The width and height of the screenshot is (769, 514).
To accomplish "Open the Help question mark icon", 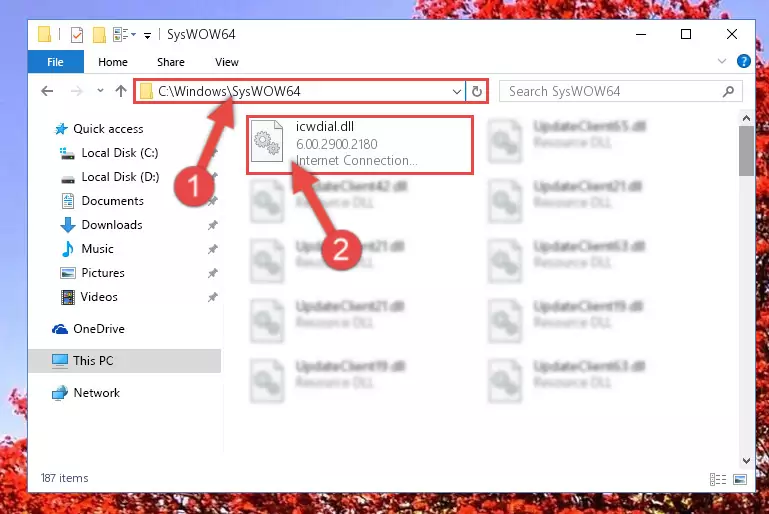I will (743, 61).
